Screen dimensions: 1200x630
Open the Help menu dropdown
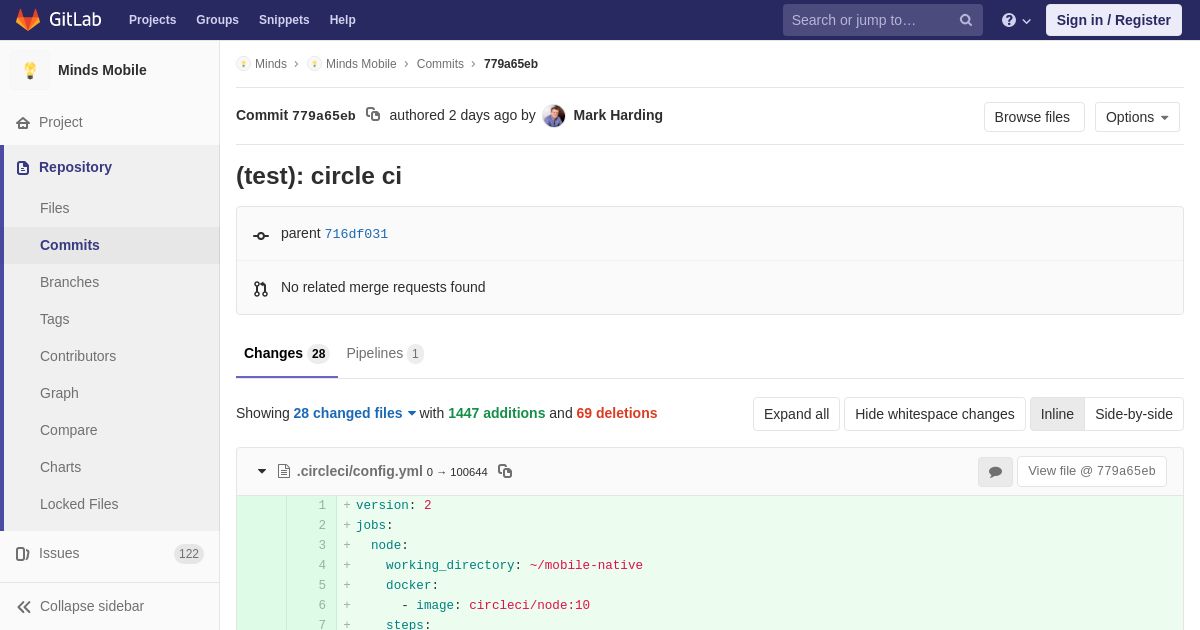click(x=1016, y=20)
